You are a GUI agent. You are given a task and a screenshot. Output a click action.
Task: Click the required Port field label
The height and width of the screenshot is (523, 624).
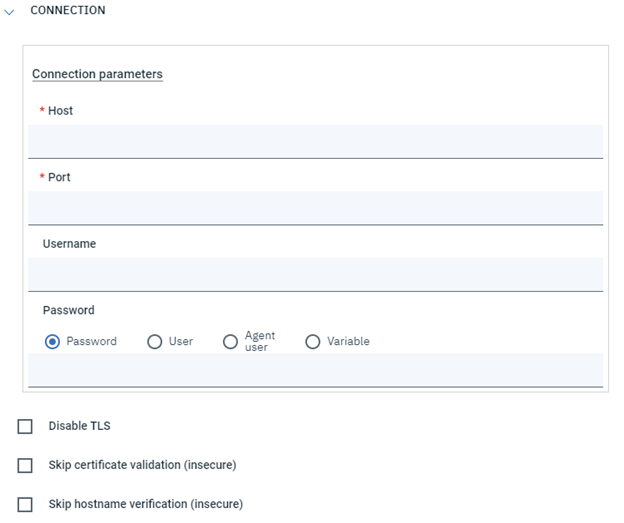pos(59,177)
